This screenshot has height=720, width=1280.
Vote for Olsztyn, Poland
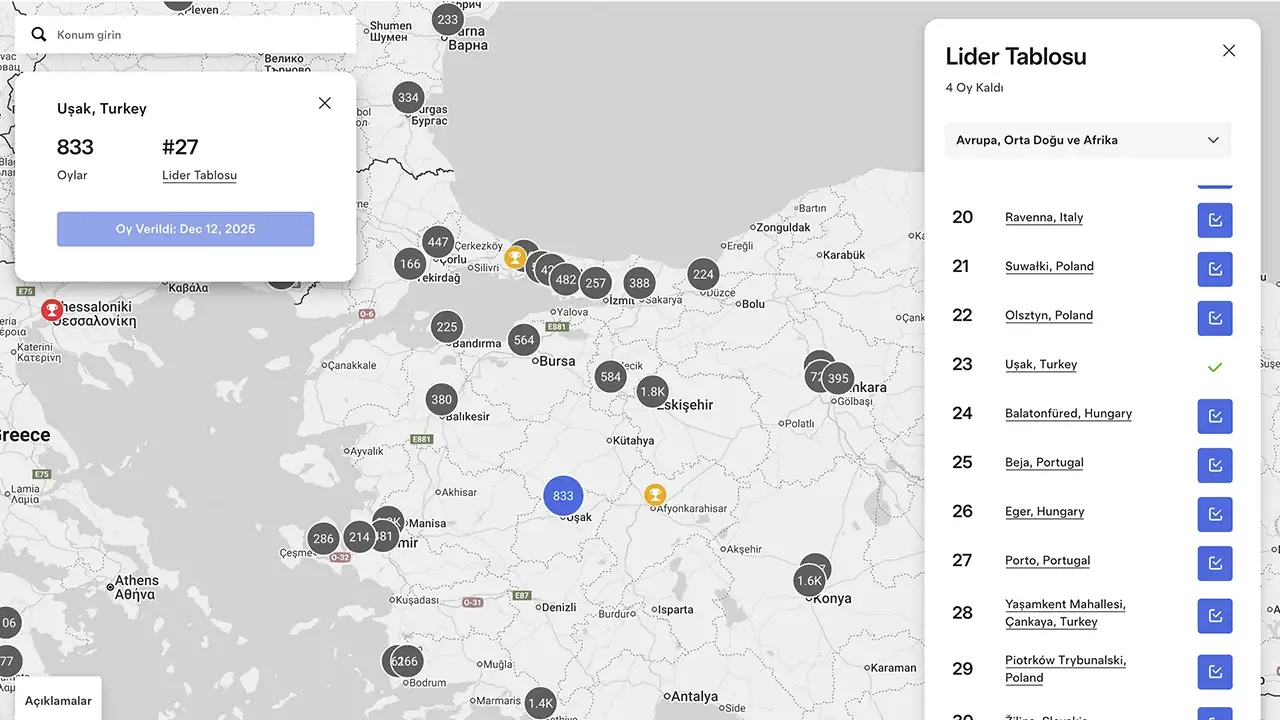pos(1215,318)
